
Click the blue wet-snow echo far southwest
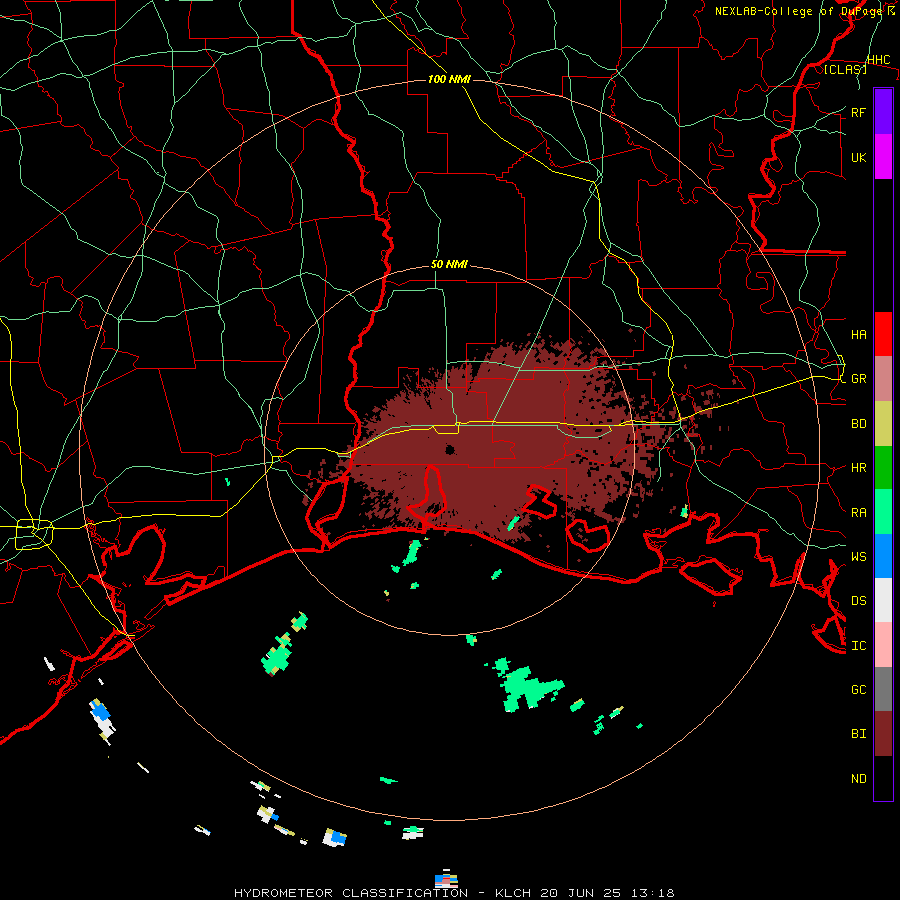[x=100, y=712]
